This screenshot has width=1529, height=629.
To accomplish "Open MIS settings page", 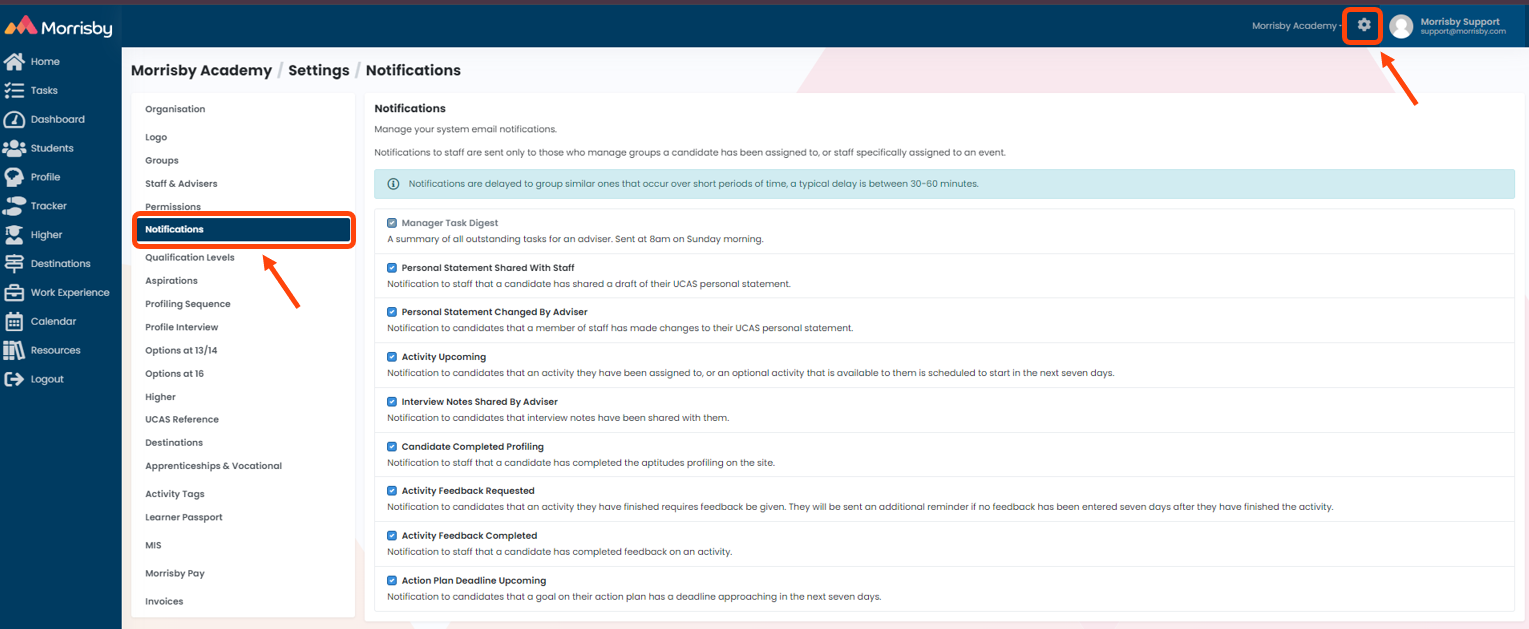I will [153, 545].
